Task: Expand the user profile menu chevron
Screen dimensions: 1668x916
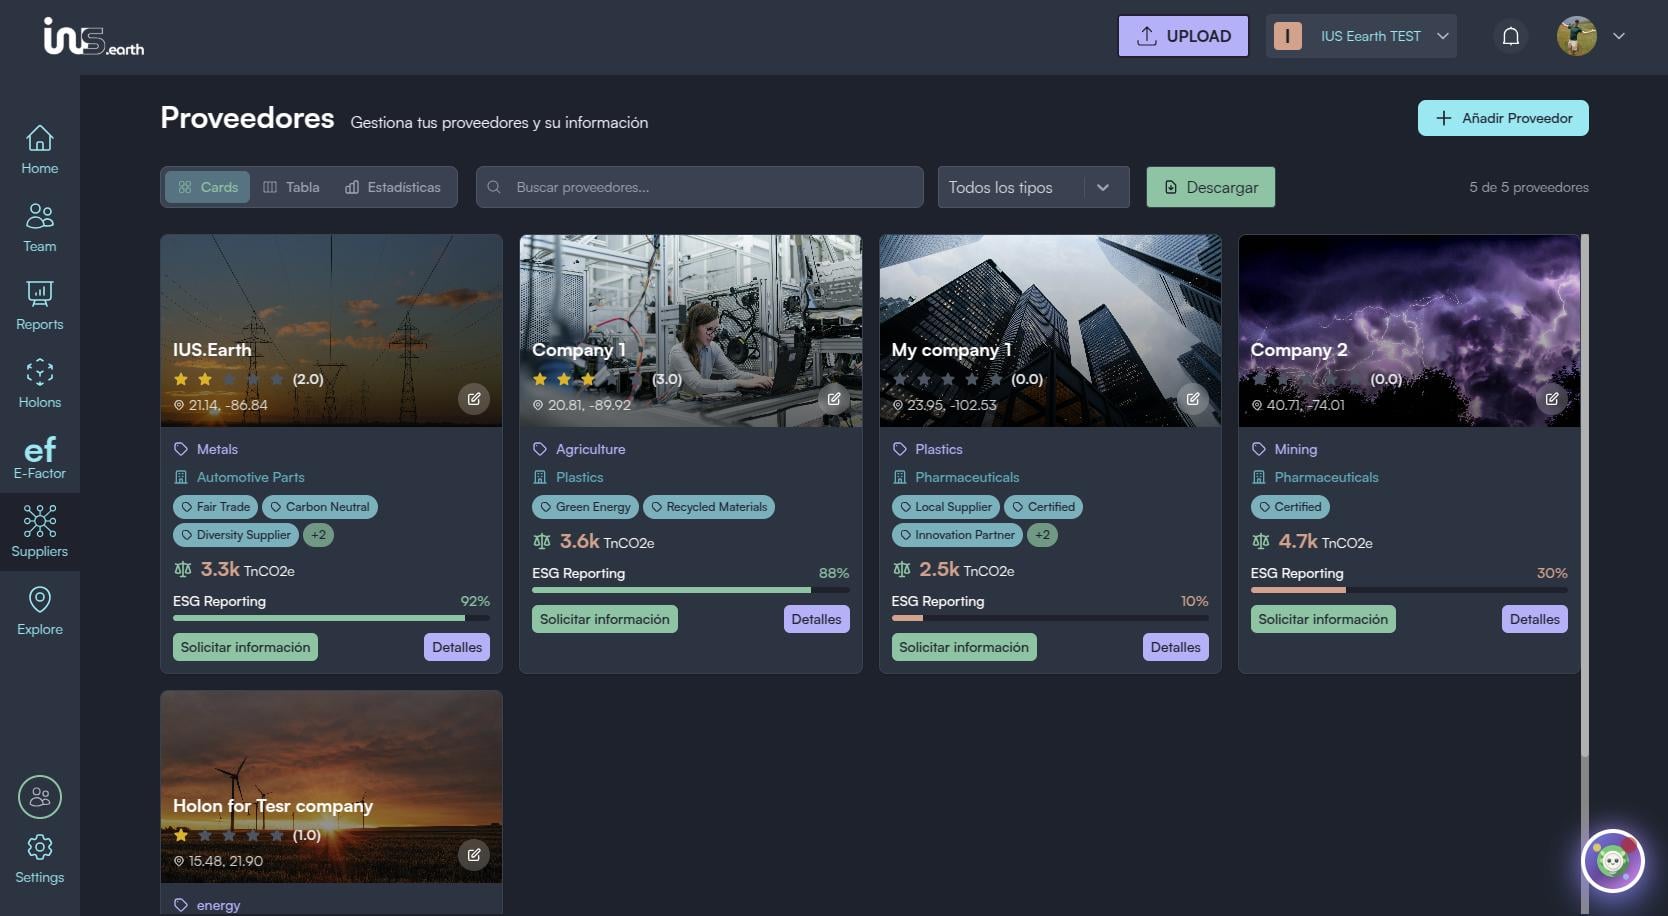Action: pyautogui.click(x=1619, y=36)
